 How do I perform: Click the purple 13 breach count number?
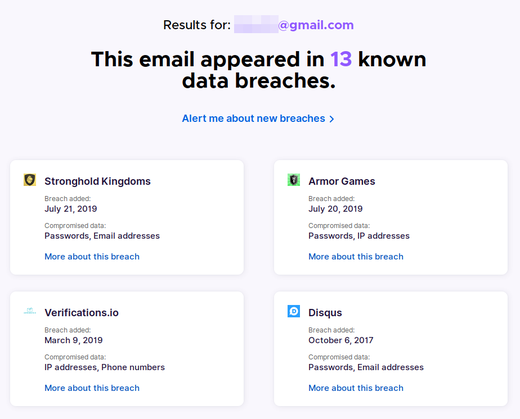coord(341,60)
